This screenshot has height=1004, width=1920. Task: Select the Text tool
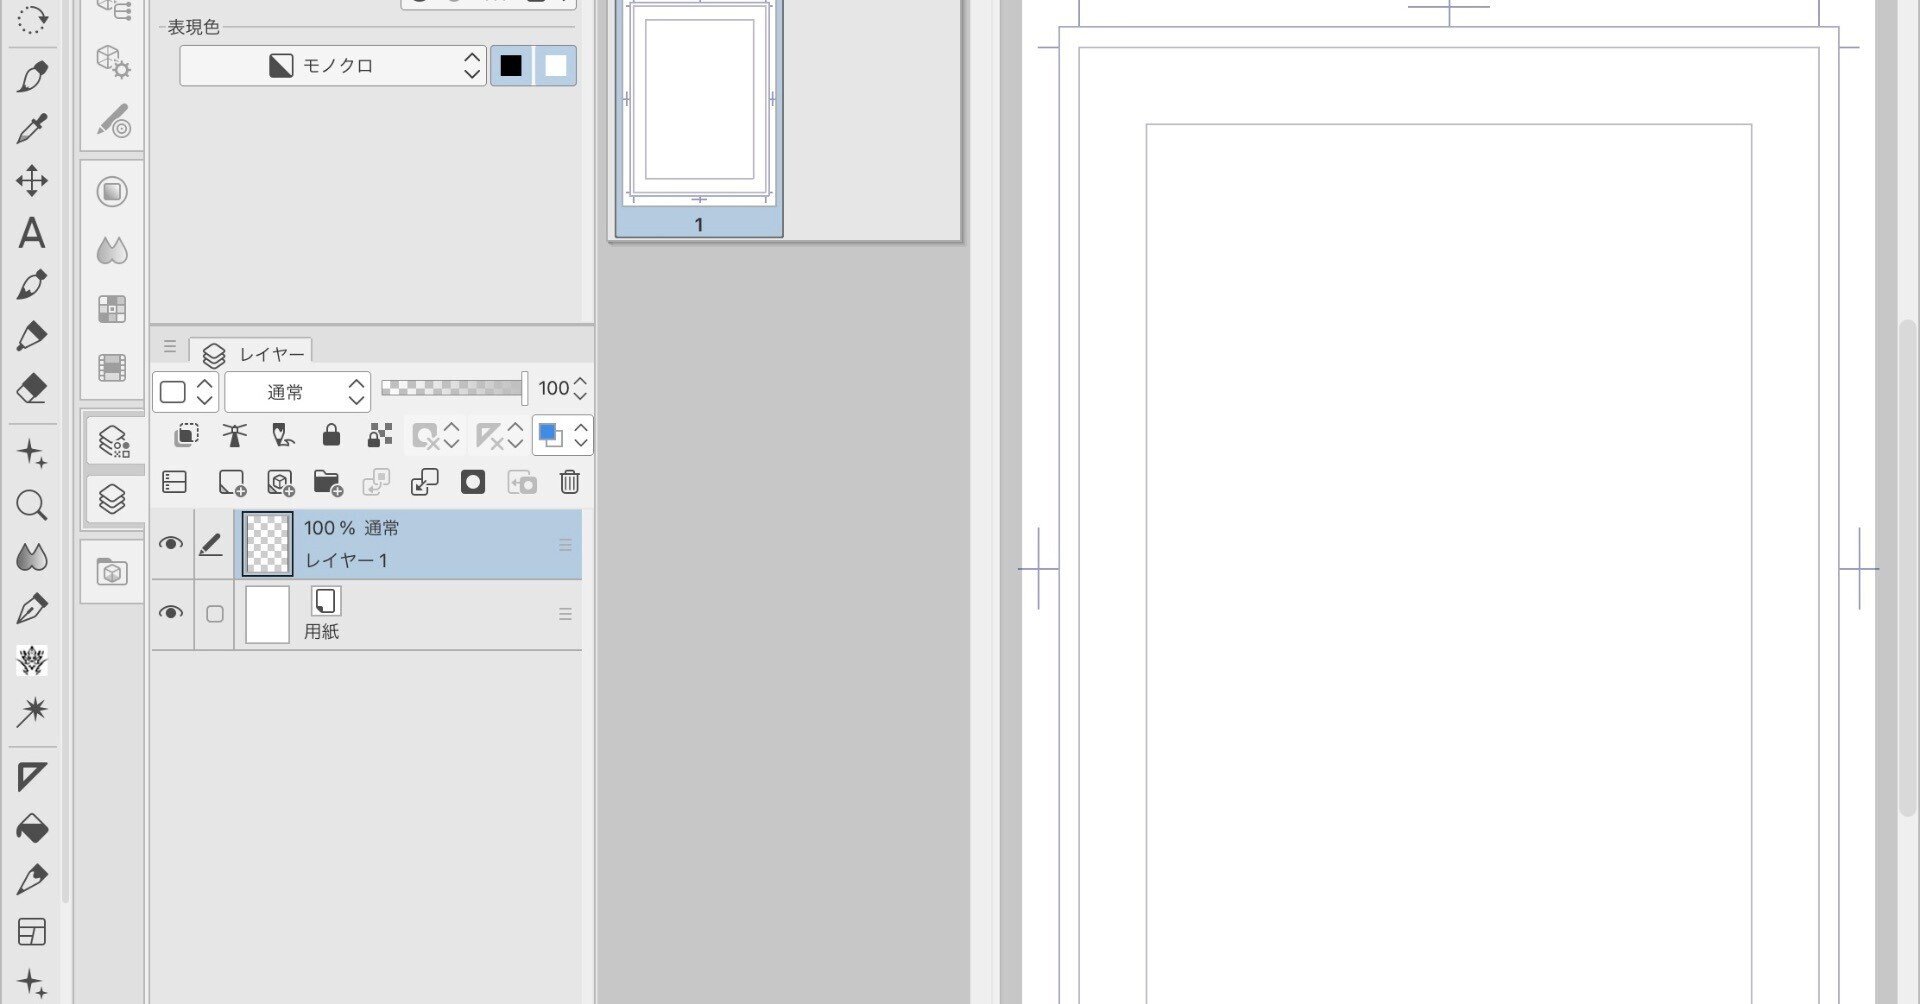click(x=32, y=233)
